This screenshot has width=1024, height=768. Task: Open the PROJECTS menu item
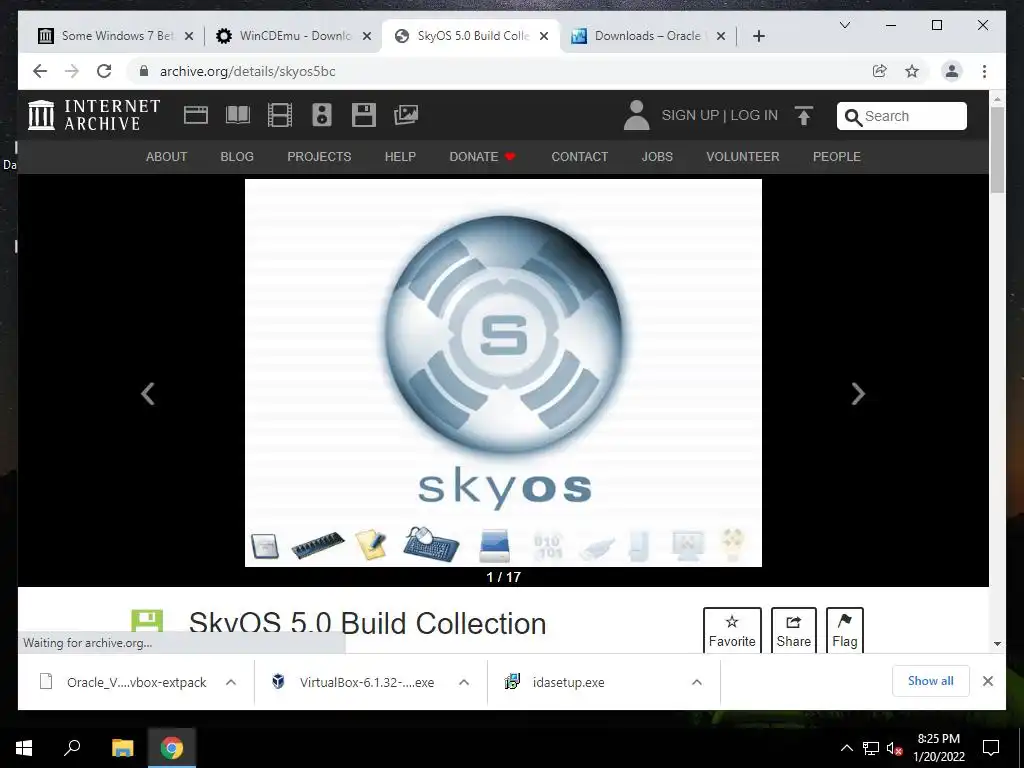[x=319, y=157]
